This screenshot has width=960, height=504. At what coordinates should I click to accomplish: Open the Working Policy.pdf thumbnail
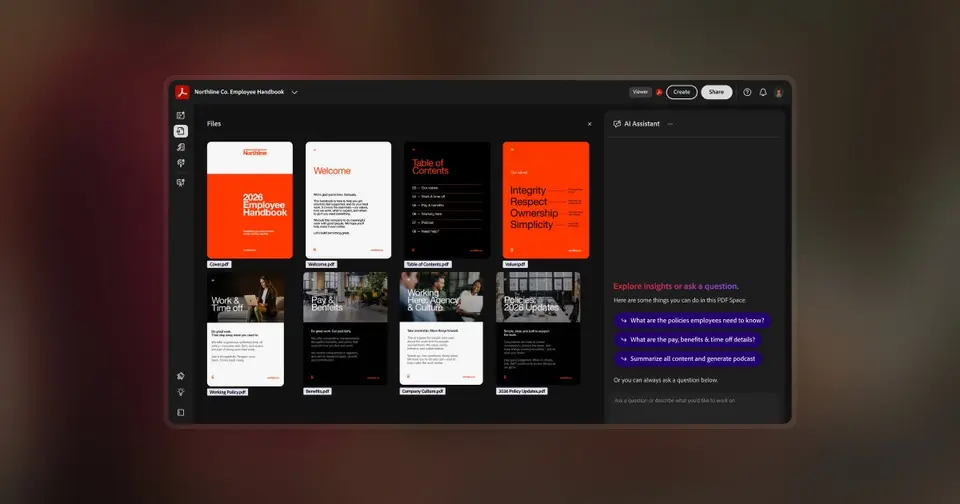246,329
